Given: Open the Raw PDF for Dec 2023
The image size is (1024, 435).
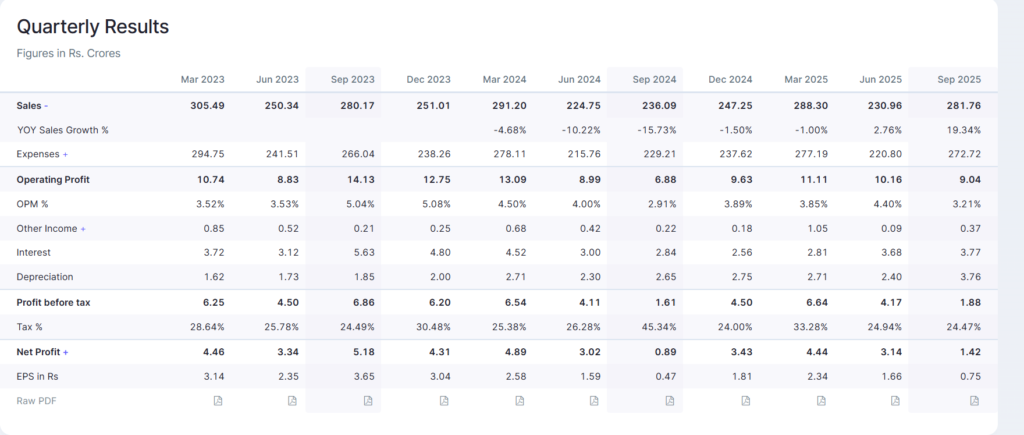Looking at the screenshot, I should tap(444, 400).
